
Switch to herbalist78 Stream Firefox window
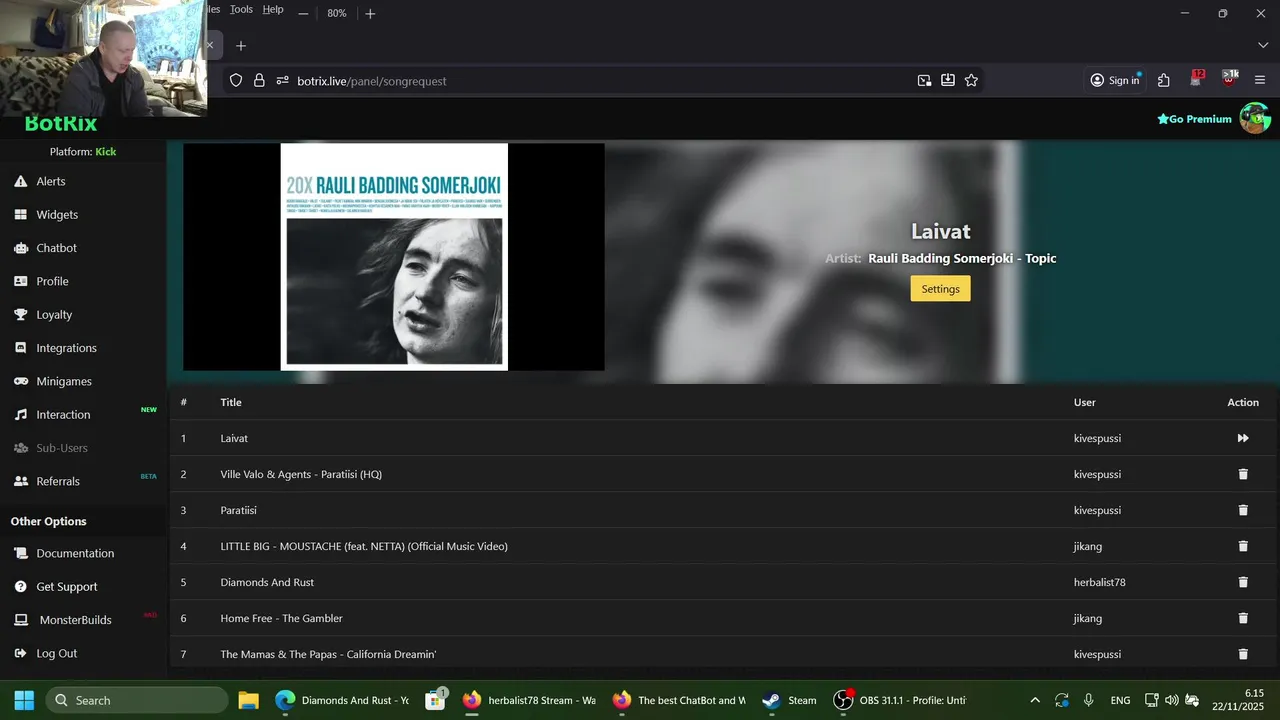pyautogui.click(x=530, y=700)
